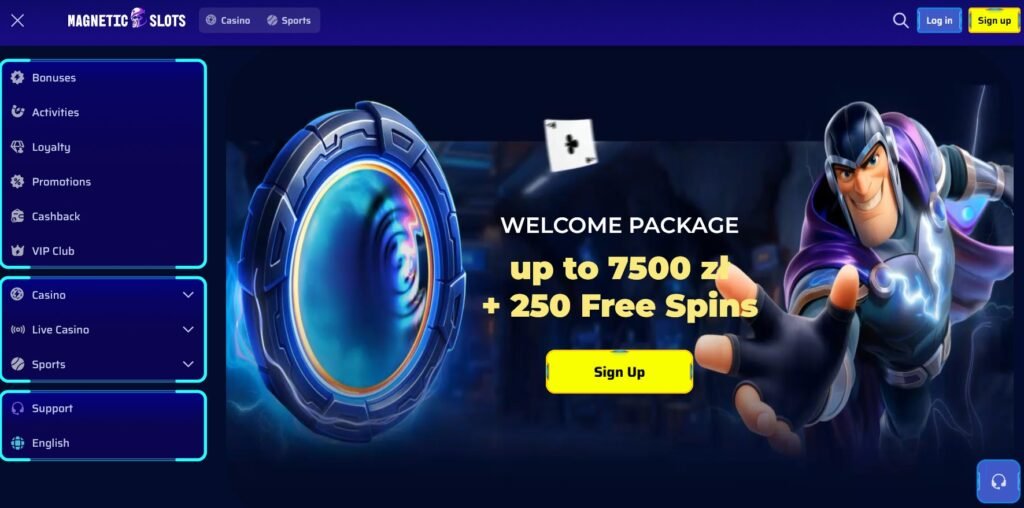Screen dimensions: 1024x508
Task: Switch to the Casino tab in the header
Action: pos(228,20)
